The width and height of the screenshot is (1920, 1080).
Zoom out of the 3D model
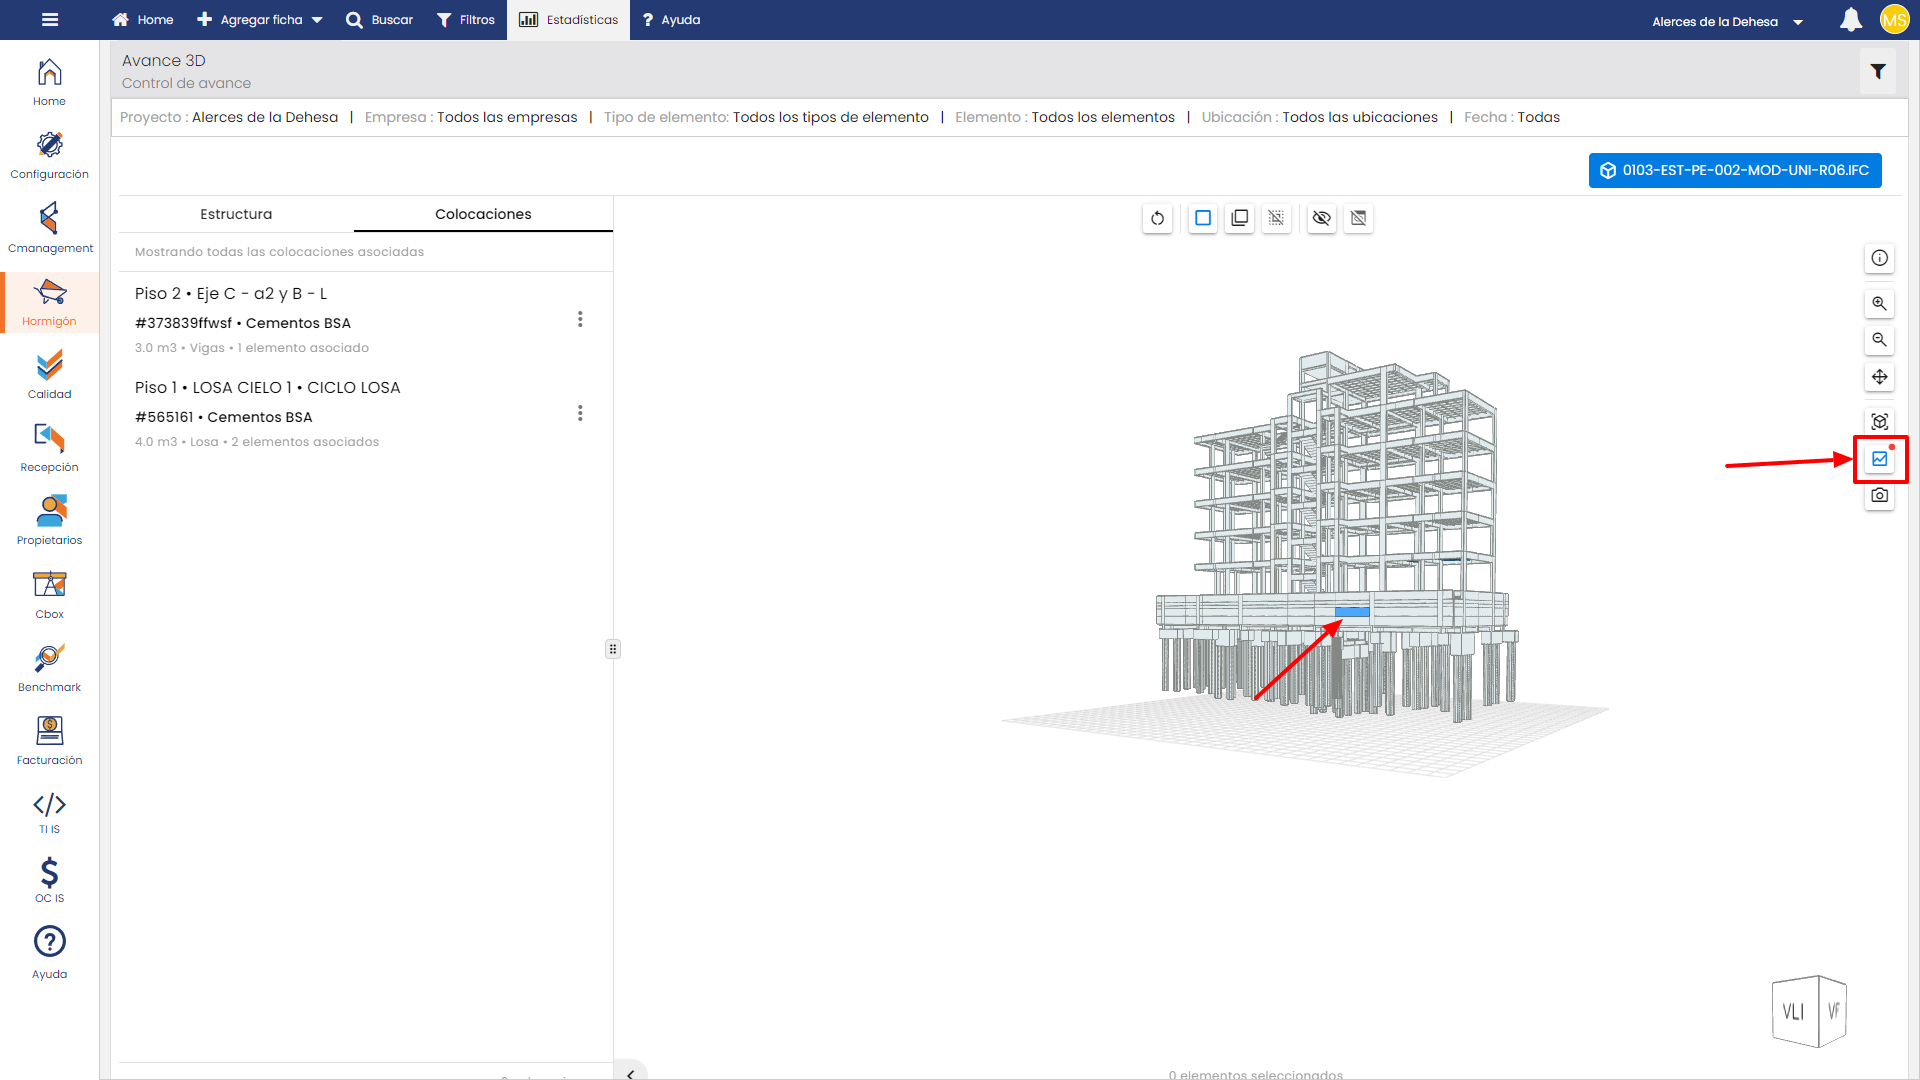pos(1879,340)
